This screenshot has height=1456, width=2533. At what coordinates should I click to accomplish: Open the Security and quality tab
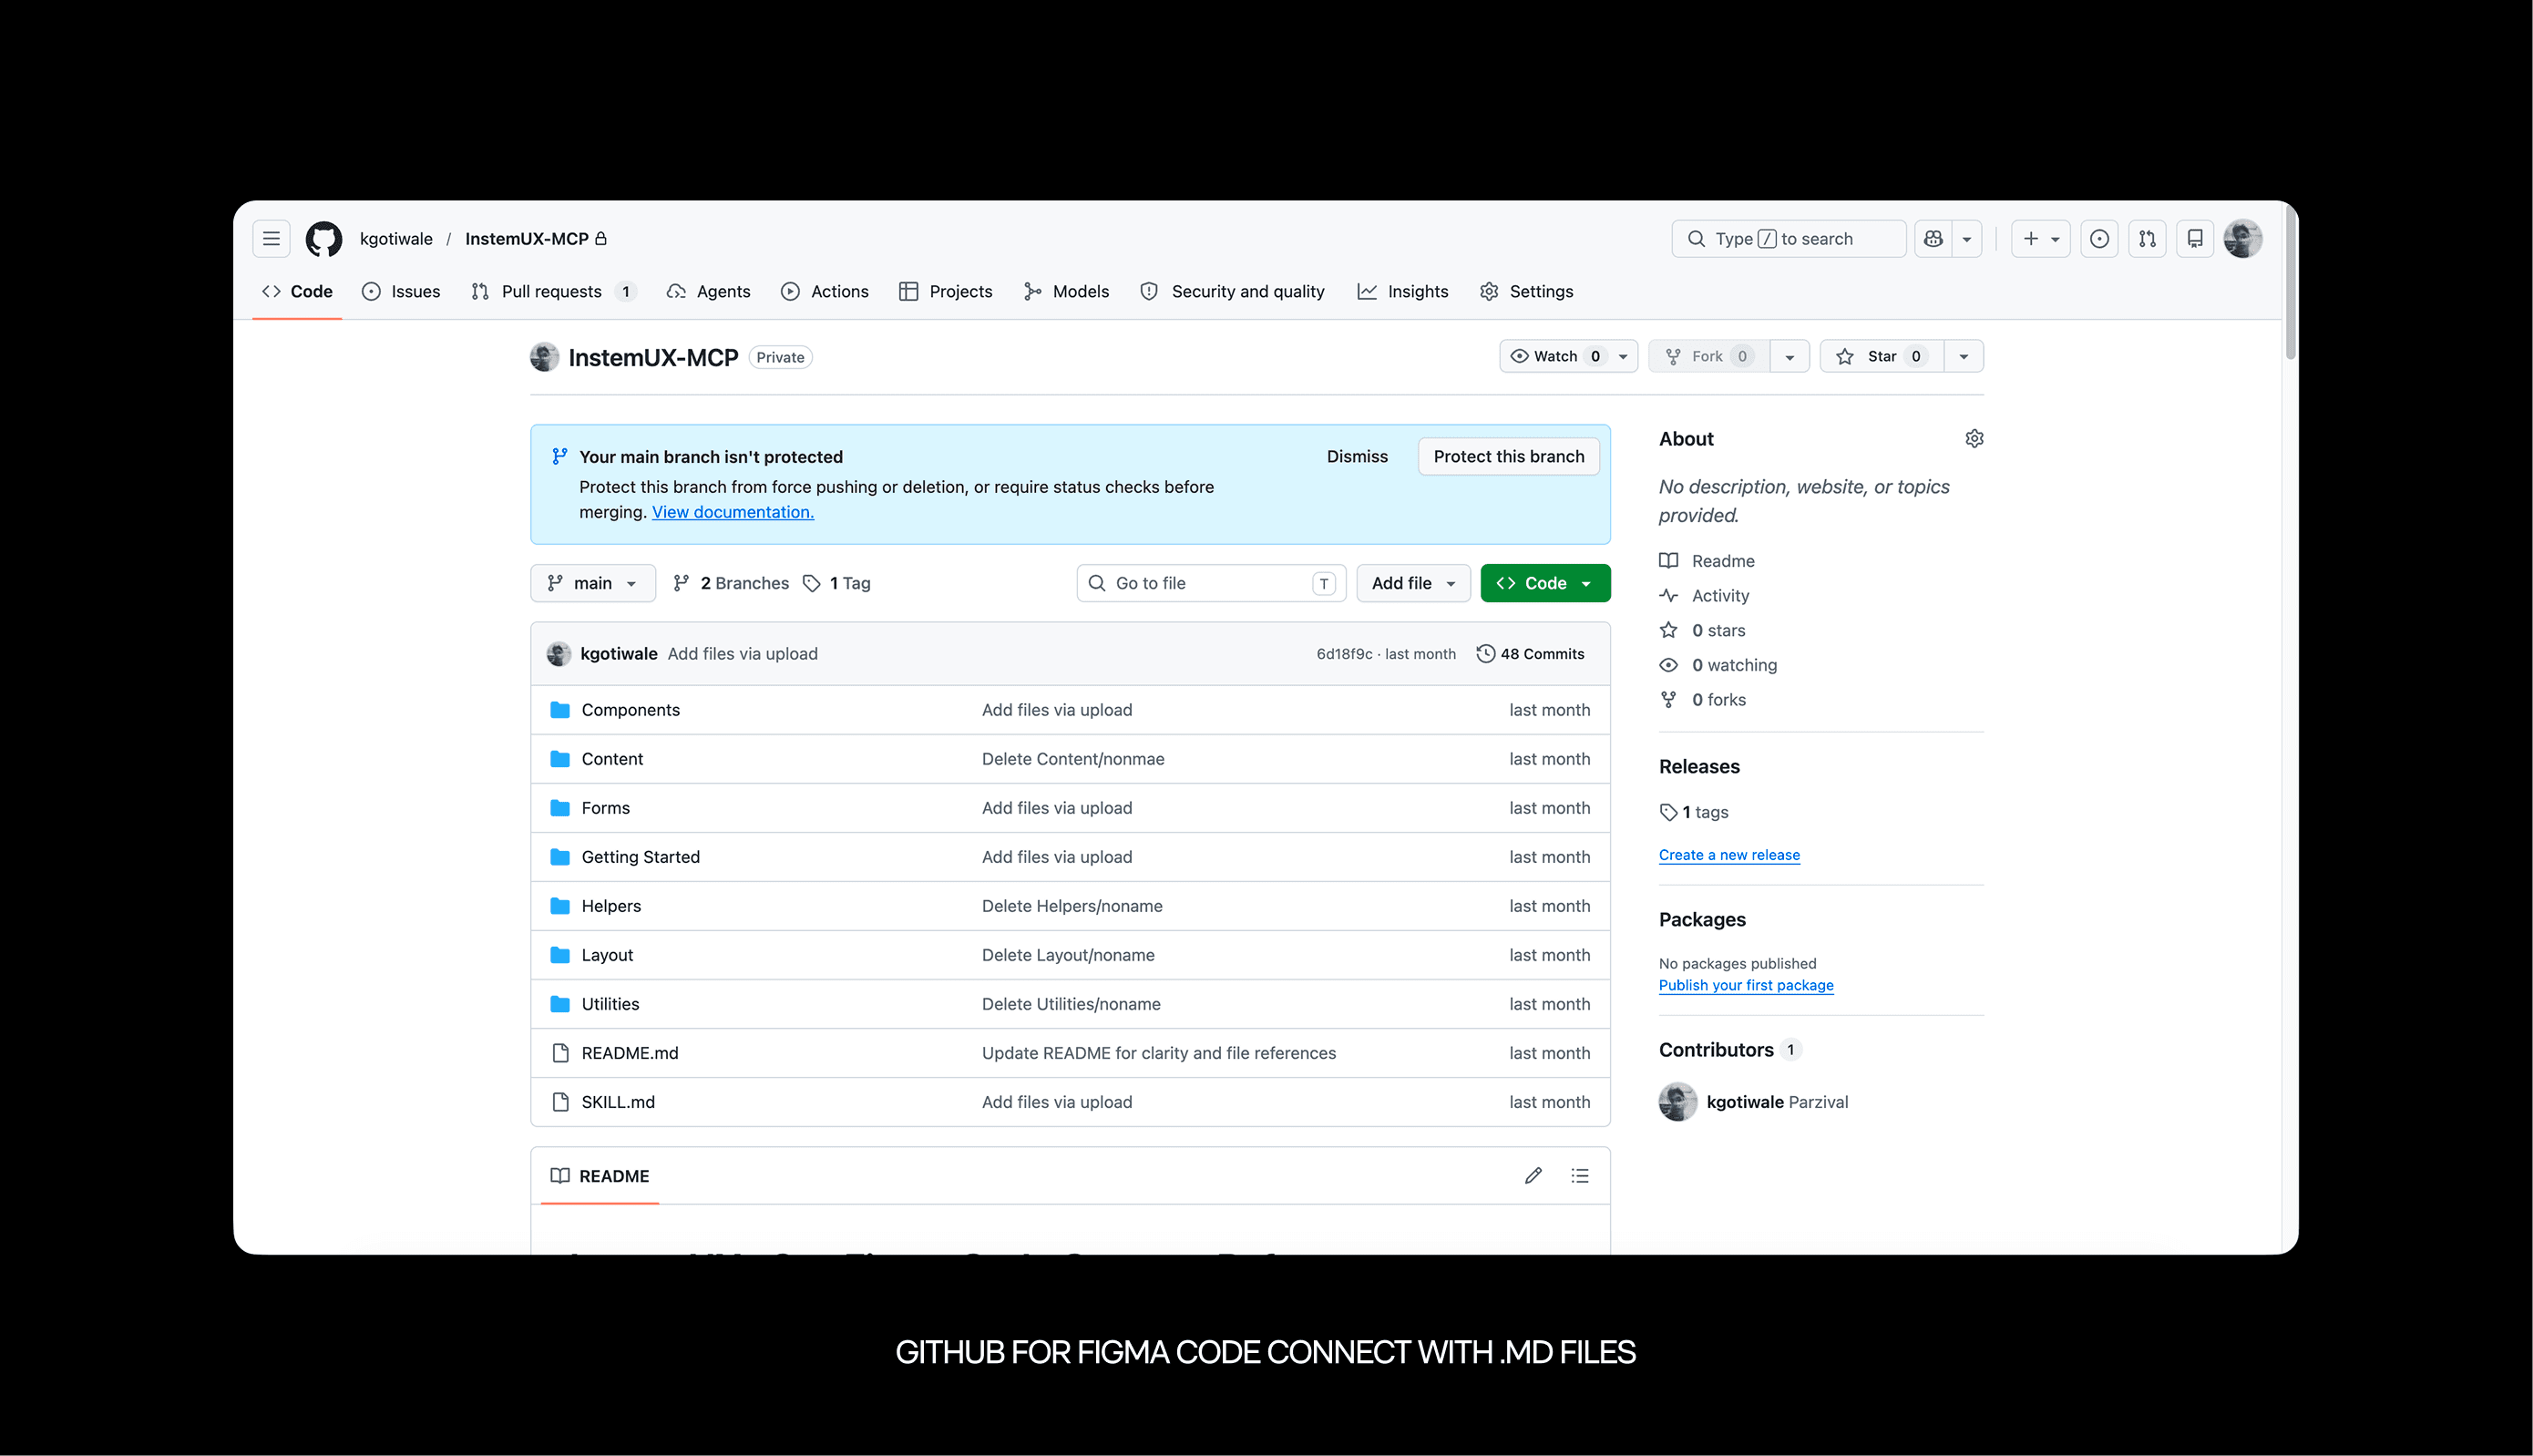[1232, 292]
